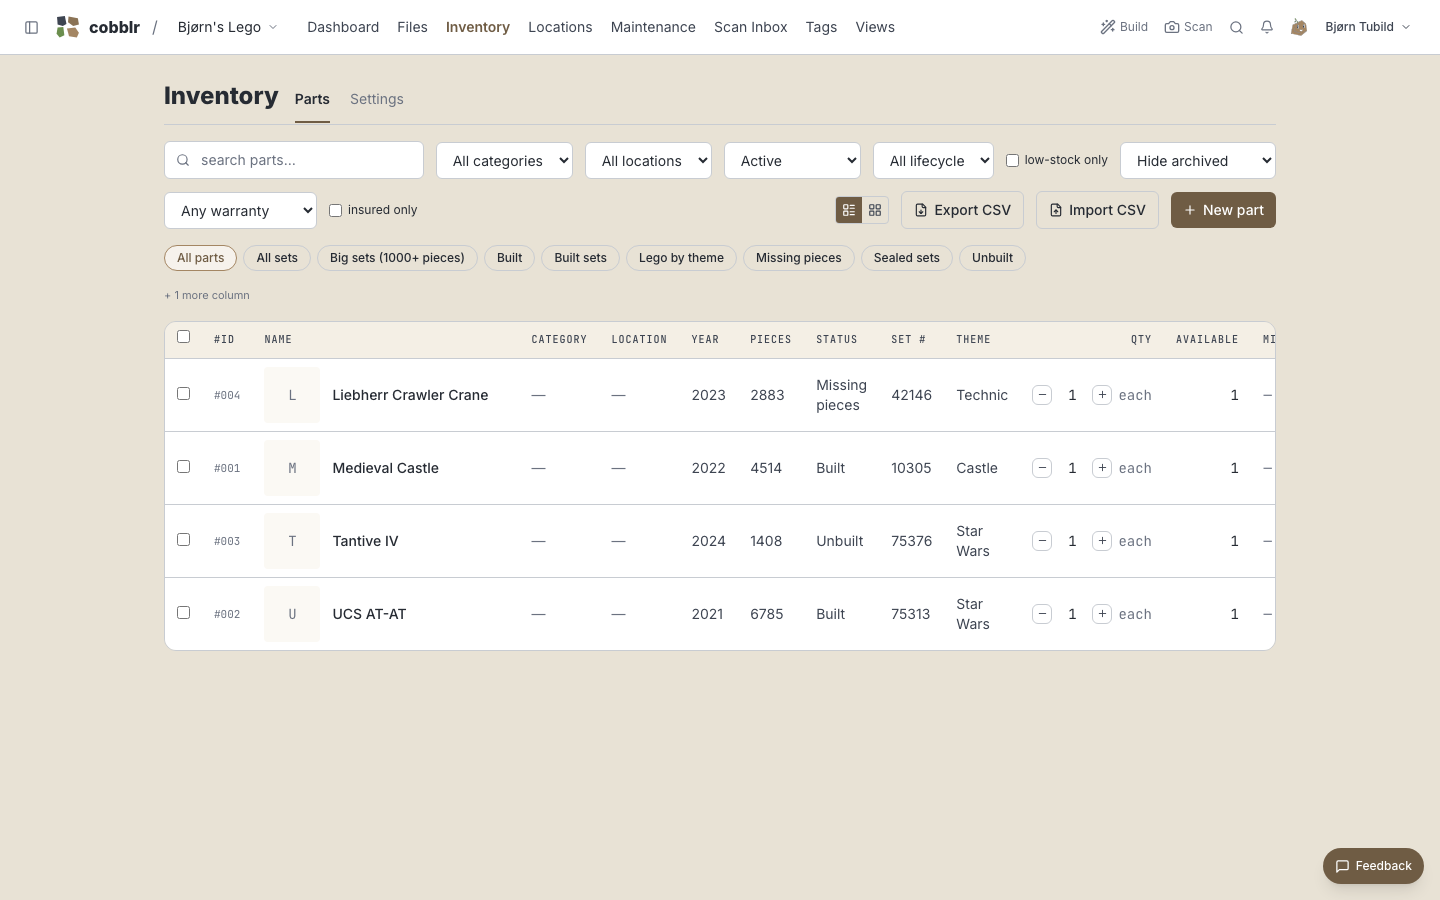This screenshot has width=1440, height=900.
Task: Click the Import CSV button
Action: pyautogui.click(x=1097, y=210)
